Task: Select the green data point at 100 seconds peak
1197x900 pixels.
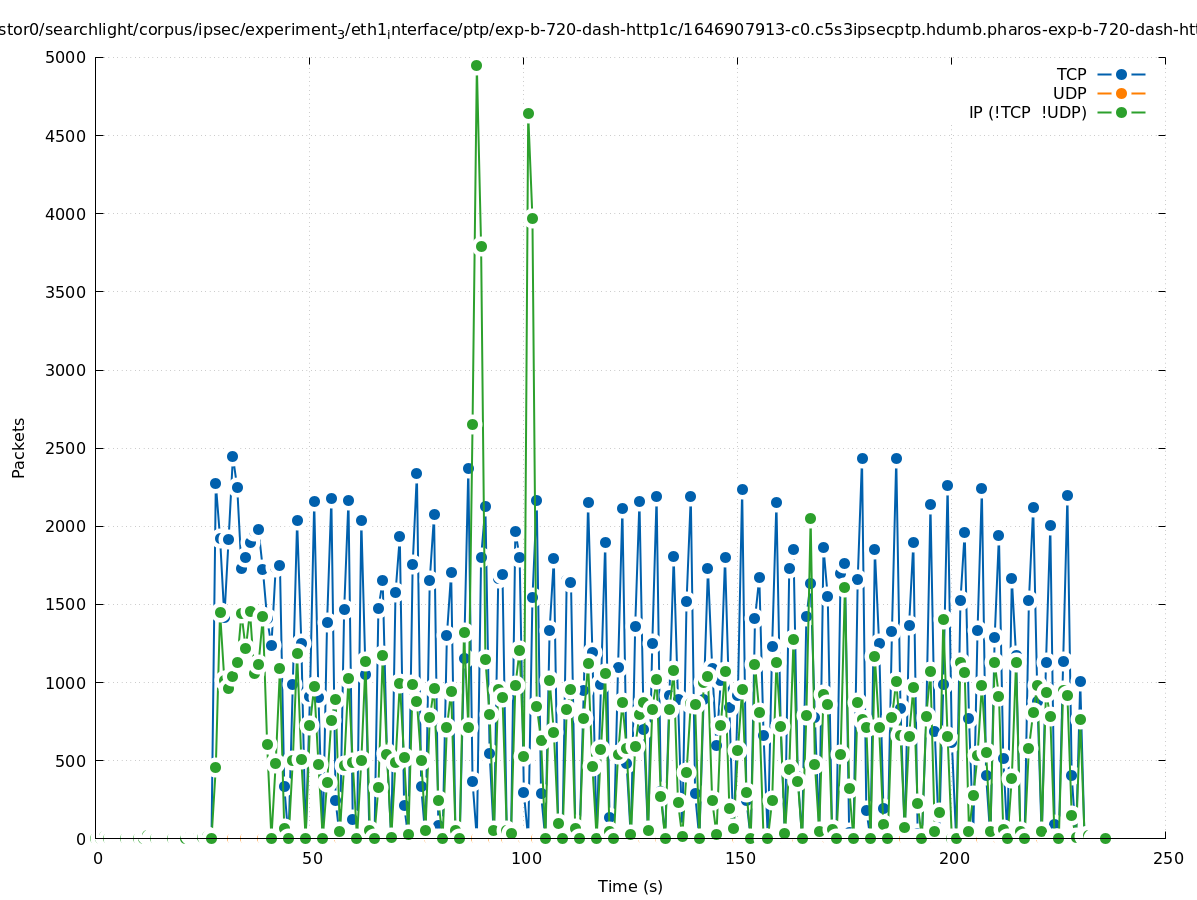Action: click(x=528, y=114)
